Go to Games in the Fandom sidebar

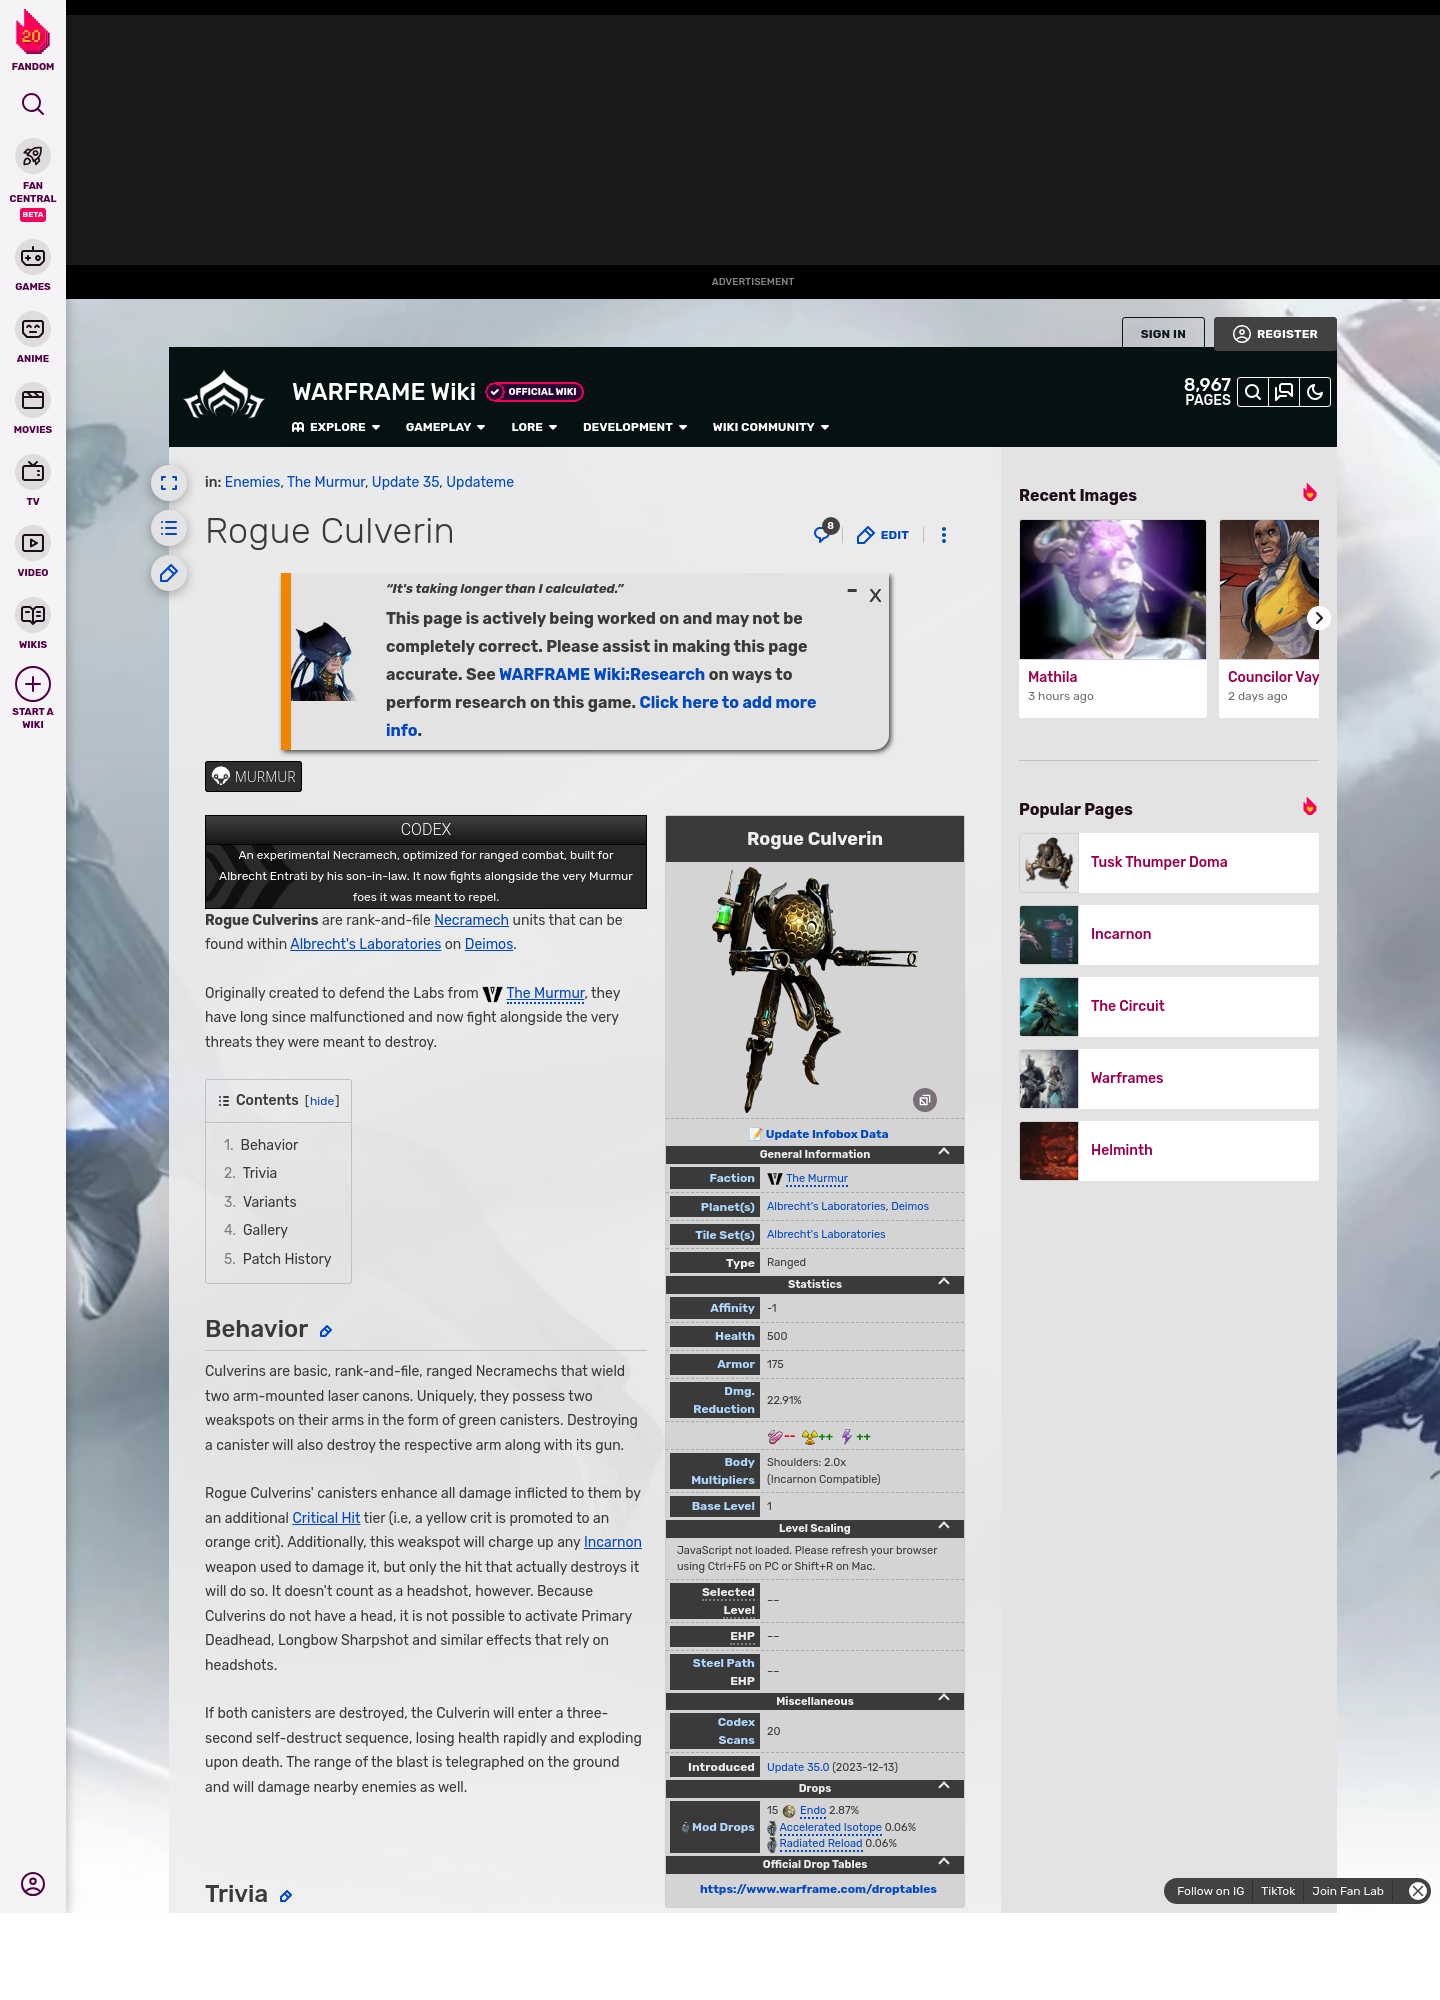point(33,266)
